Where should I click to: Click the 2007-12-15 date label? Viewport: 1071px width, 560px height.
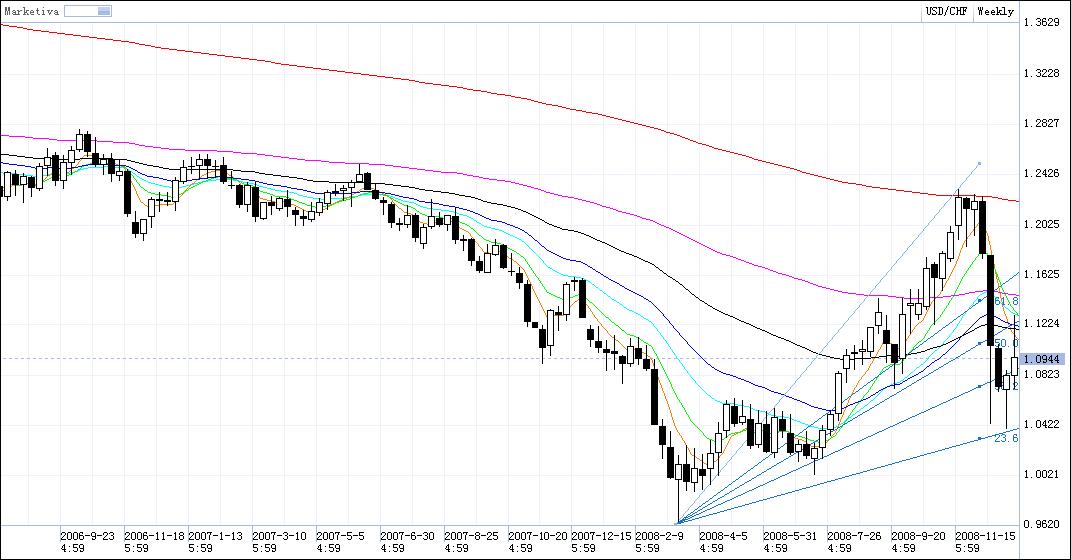(x=602, y=536)
